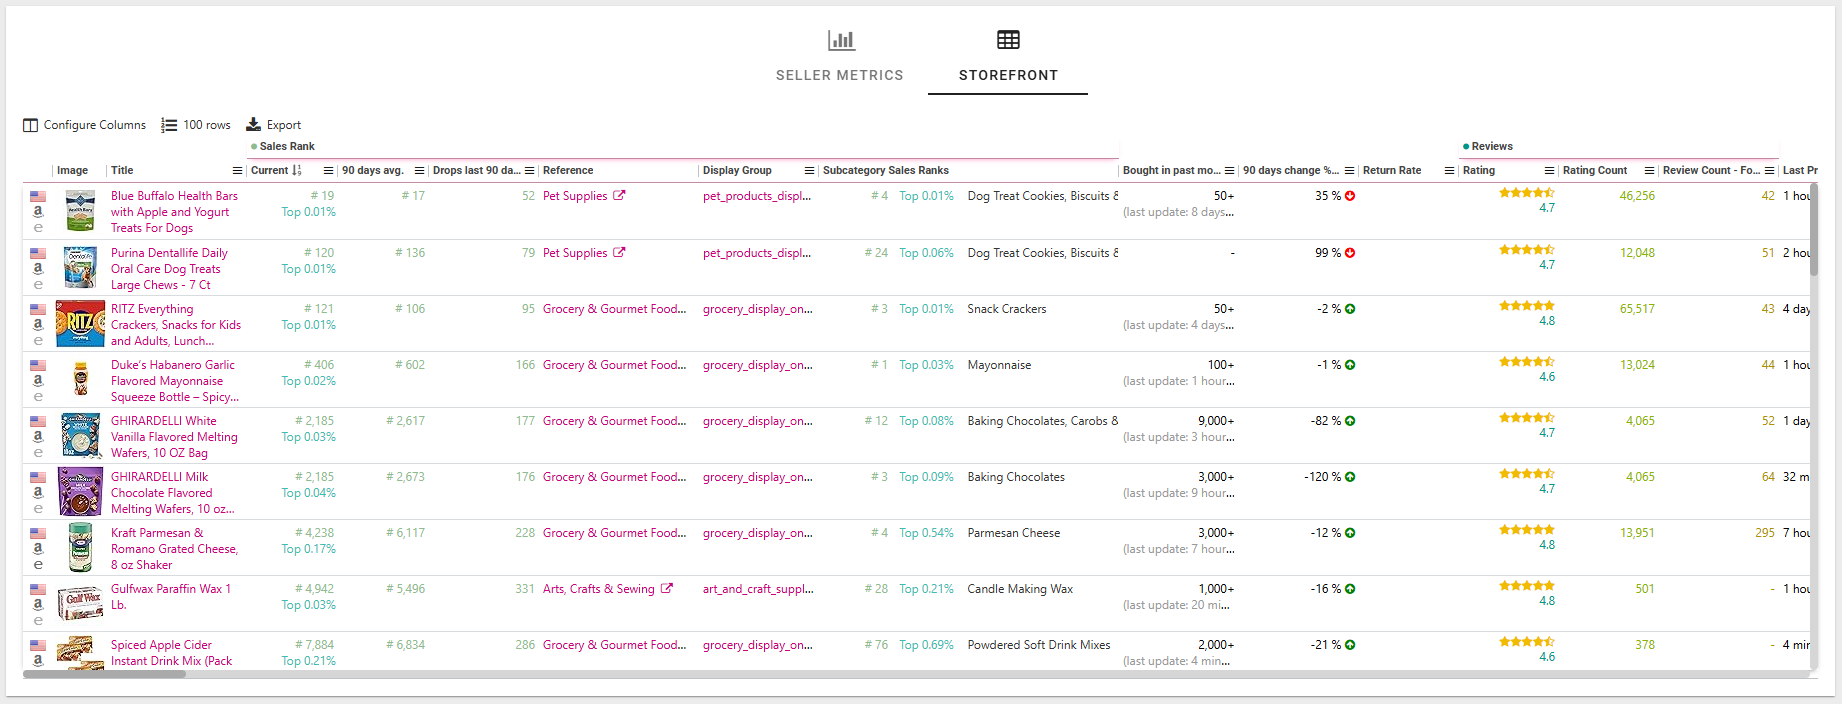This screenshot has width=1842, height=704.
Task: Click the star rating for RITZ row
Action: coord(1527,306)
